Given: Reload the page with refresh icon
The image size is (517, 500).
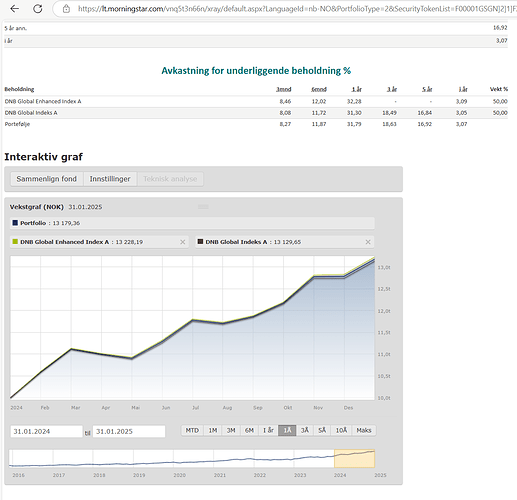Looking at the screenshot, I should tap(38, 9).
